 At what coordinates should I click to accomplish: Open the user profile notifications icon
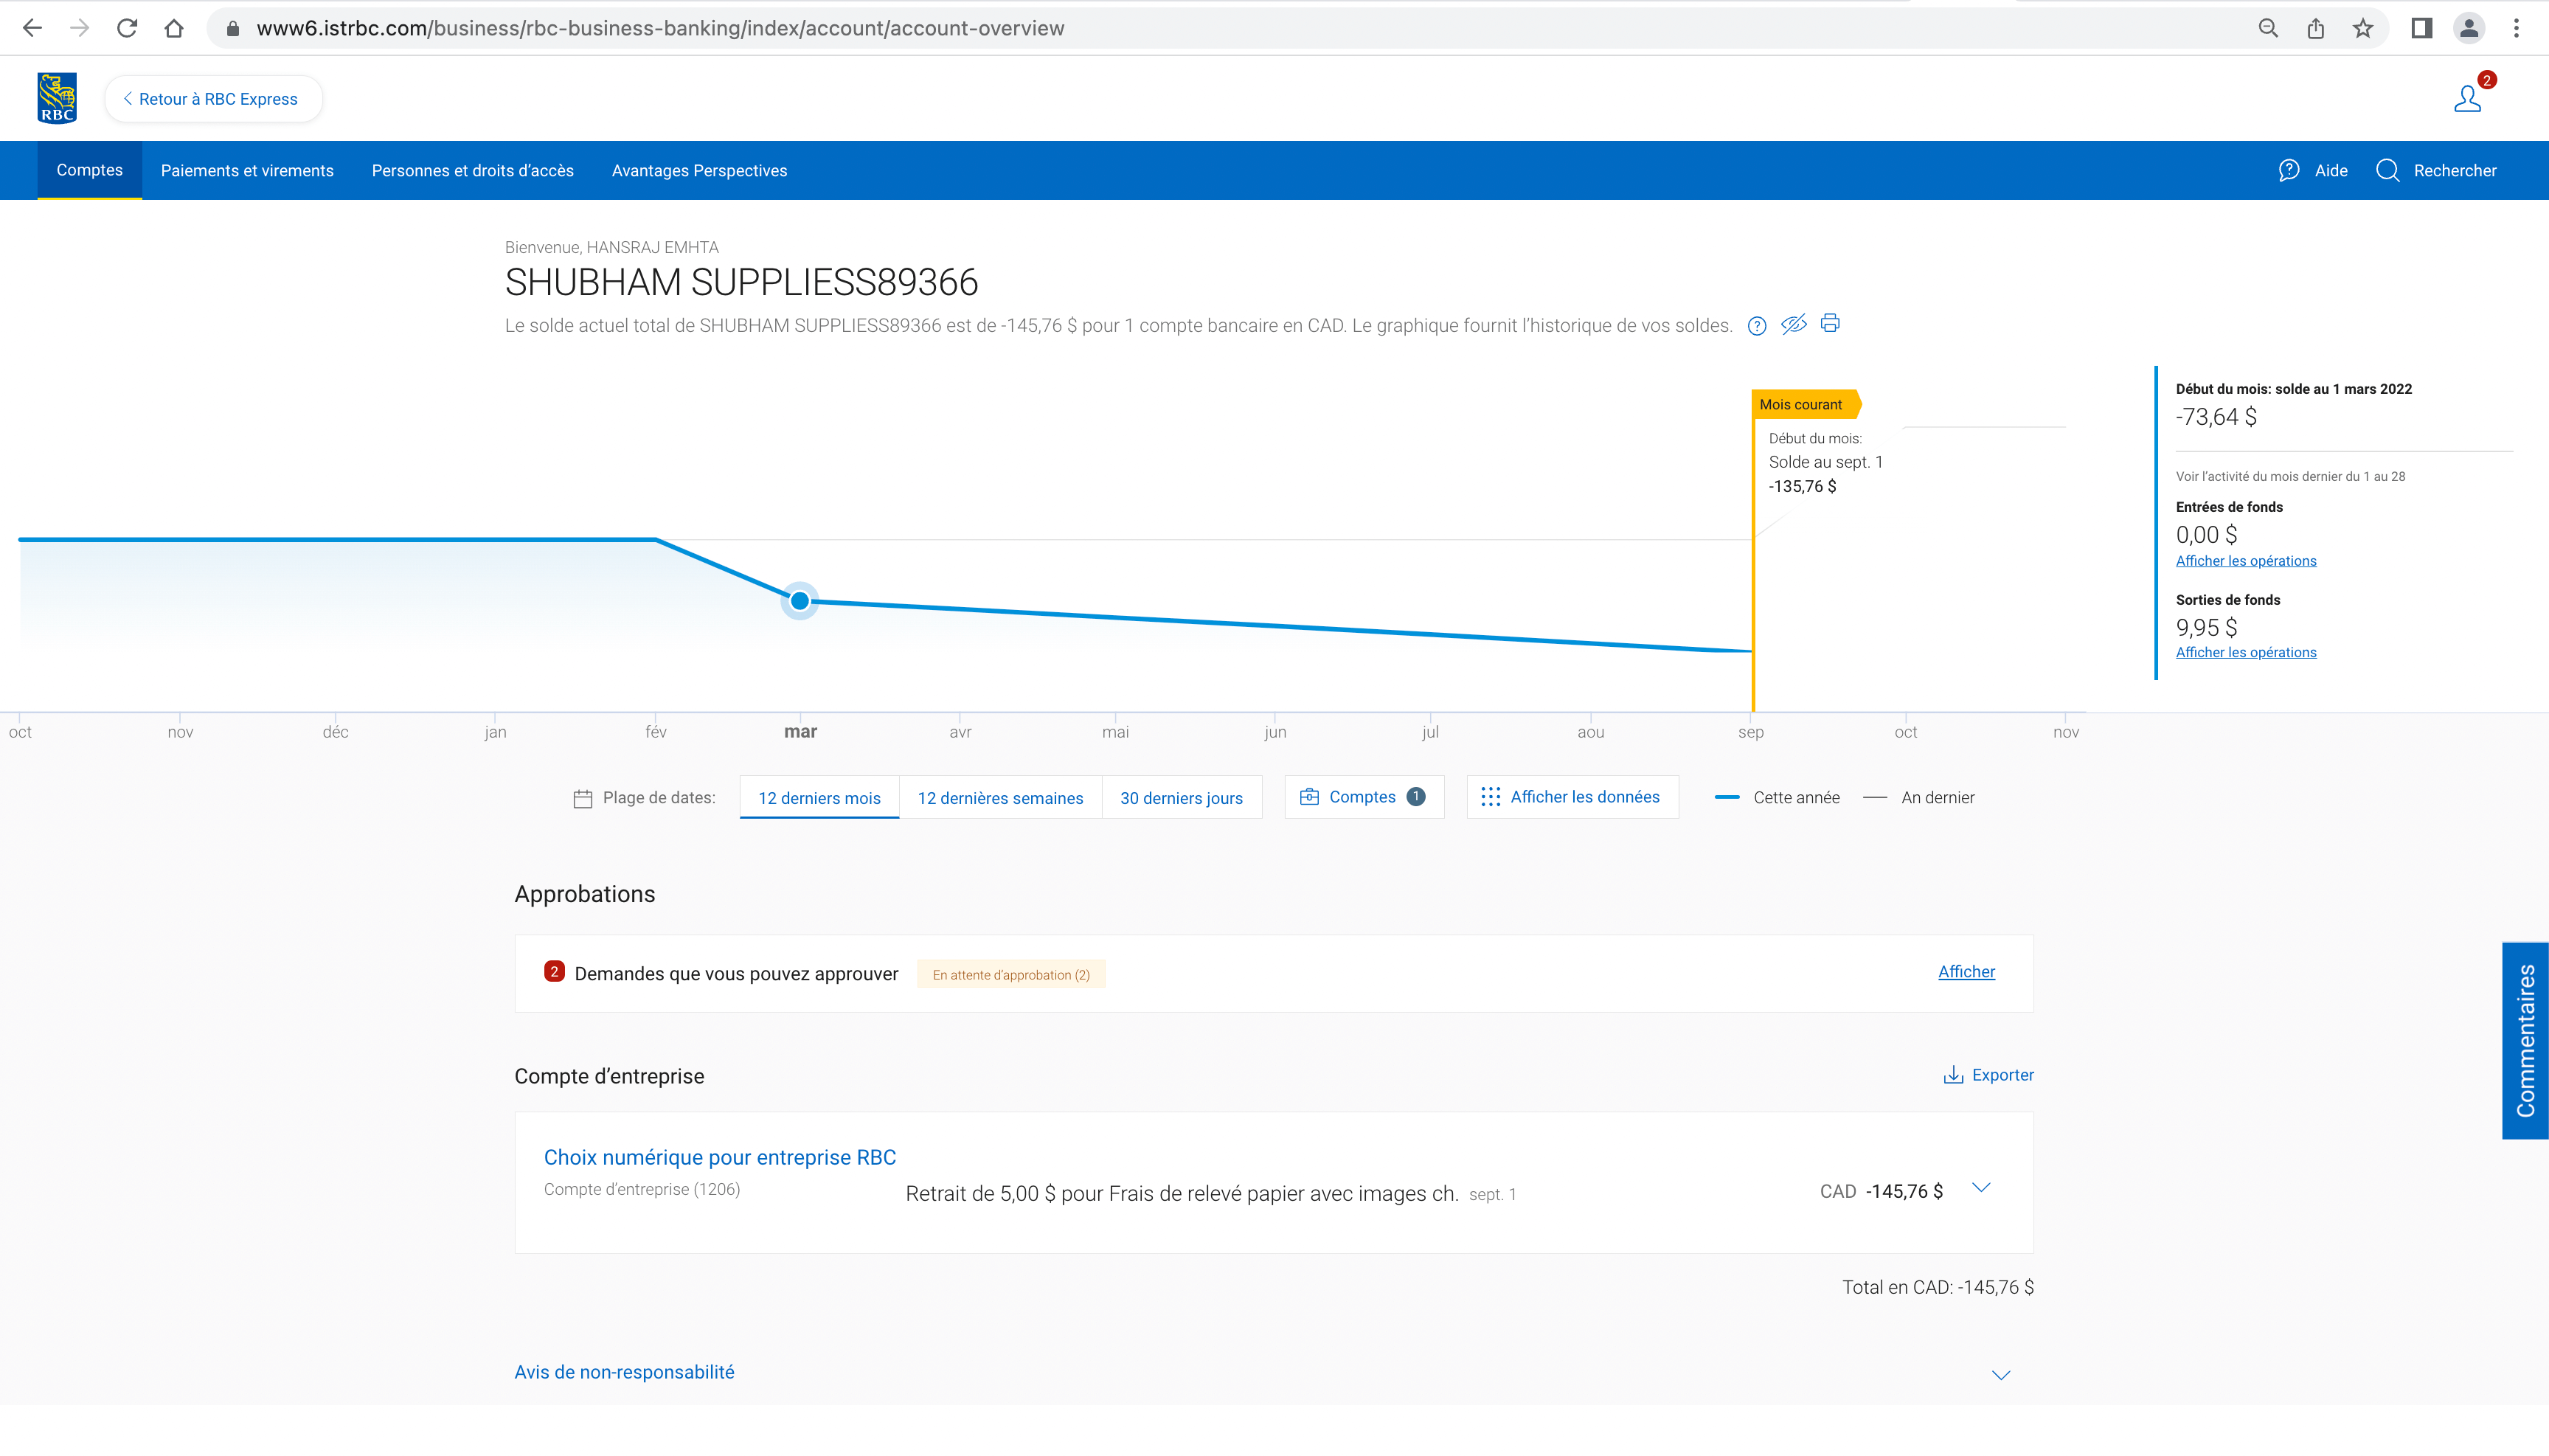(2468, 98)
